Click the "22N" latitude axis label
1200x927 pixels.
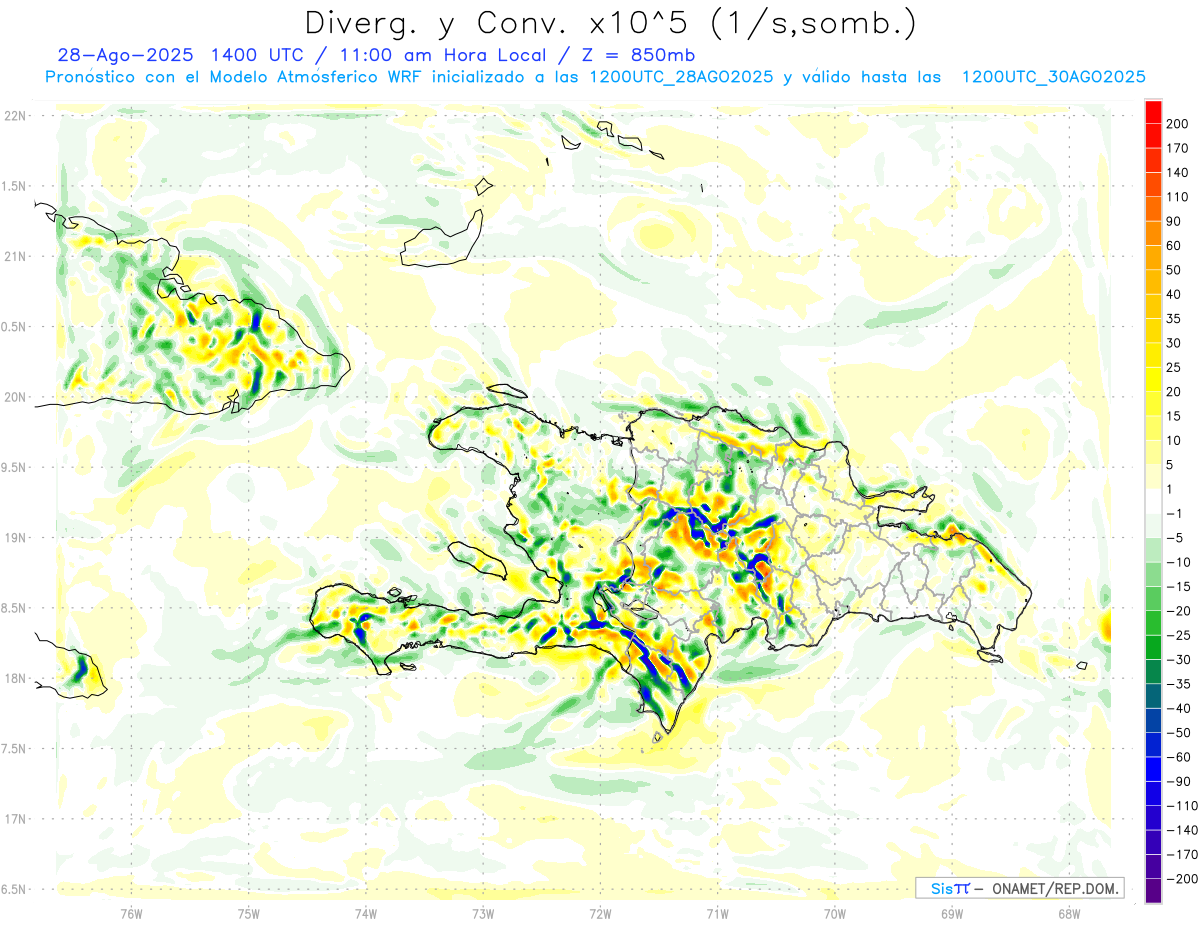click(15, 116)
